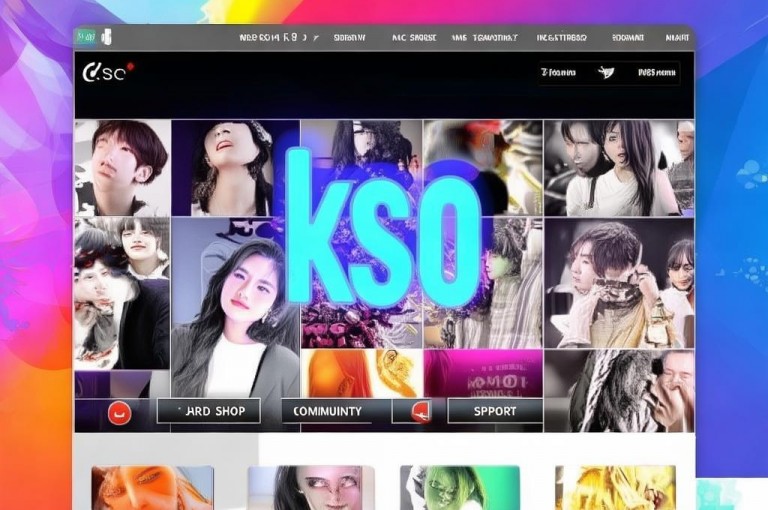Image resolution: width=768 pixels, height=510 pixels.
Task: Open the photo of person in patterned hat
Action: (235, 168)
